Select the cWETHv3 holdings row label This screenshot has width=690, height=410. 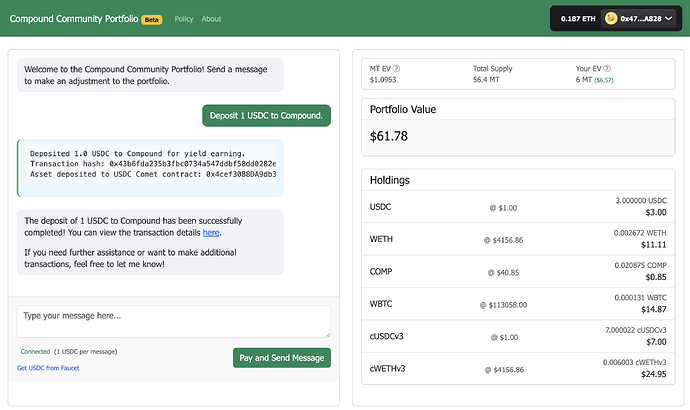coord(387,369)
